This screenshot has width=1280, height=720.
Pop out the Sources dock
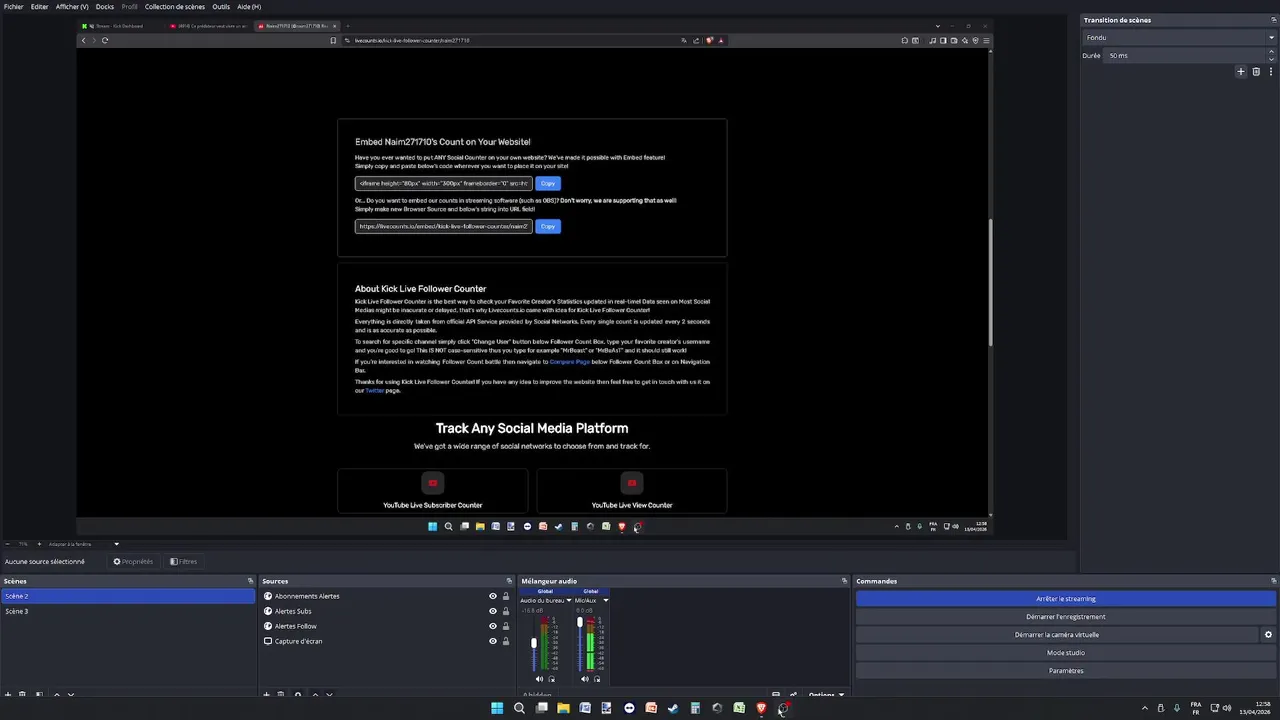(509, 581)
